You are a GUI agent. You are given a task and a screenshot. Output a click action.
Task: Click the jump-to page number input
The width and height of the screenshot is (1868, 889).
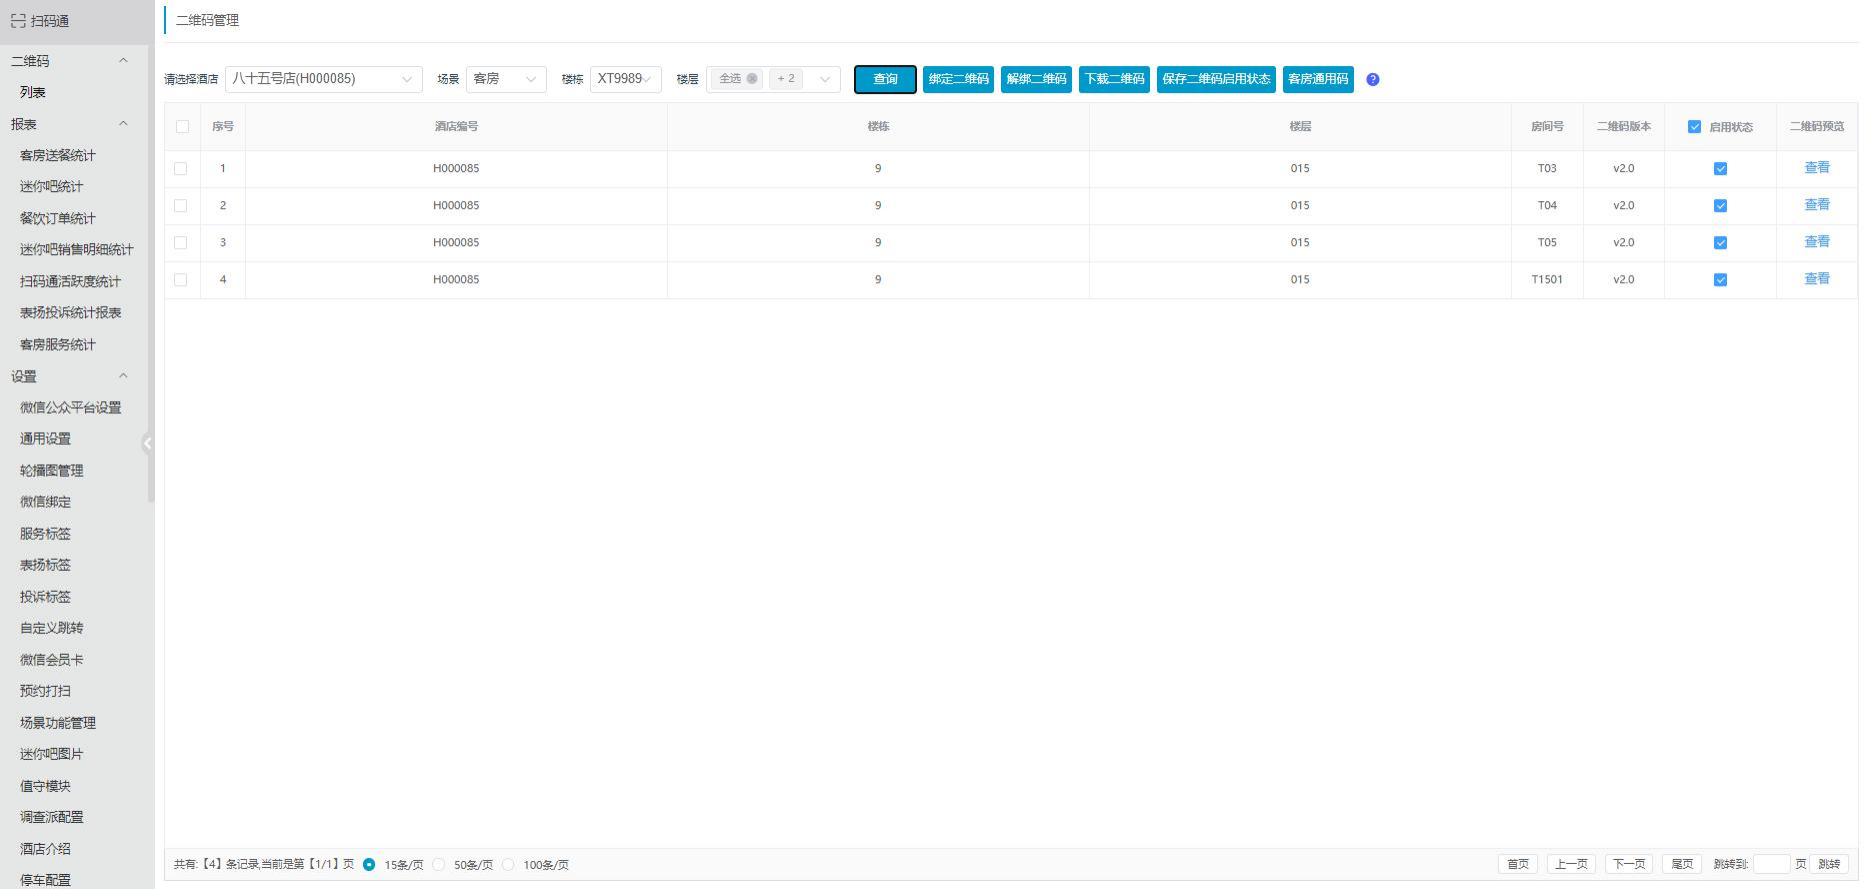(1770, 864)
